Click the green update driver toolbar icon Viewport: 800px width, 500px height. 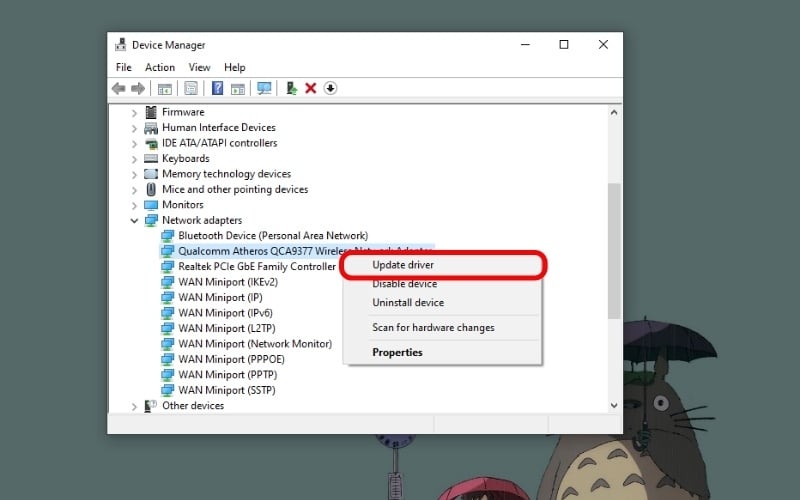291,88
